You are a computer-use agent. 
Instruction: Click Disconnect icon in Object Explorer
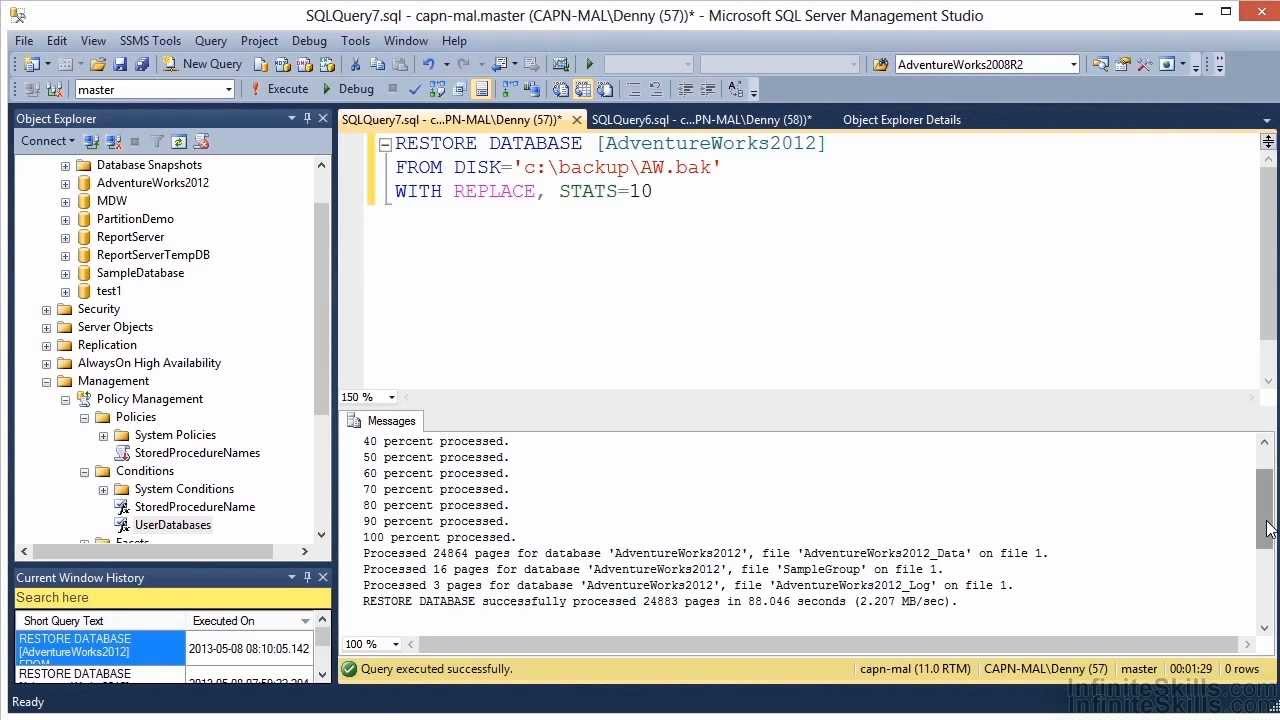click(x=114, y=141)
